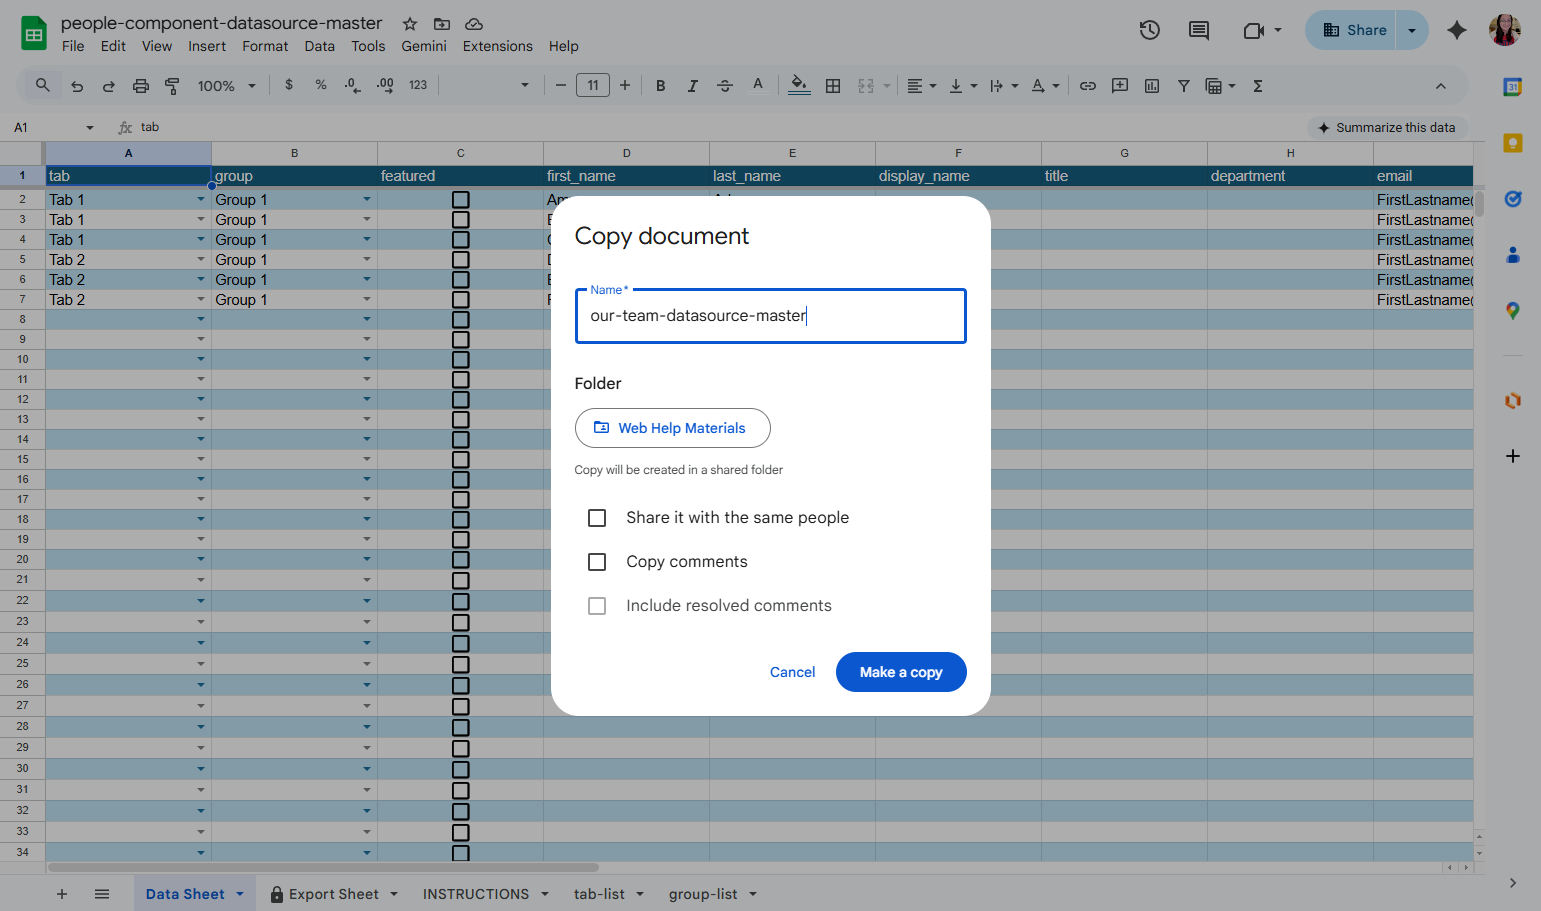Screen dimensions: 1541x911
Task: Click the Gemini sparkle icon
Action: point(1457,30)
